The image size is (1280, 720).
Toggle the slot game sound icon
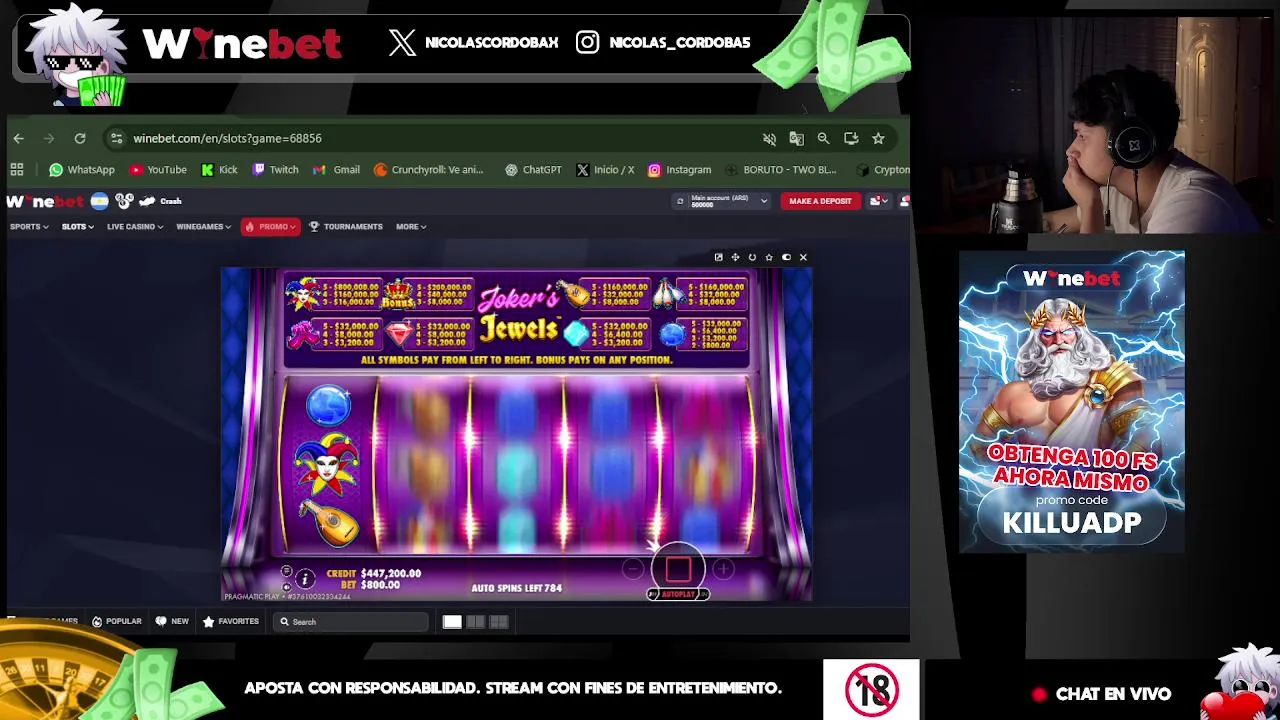tap(286, 586)
